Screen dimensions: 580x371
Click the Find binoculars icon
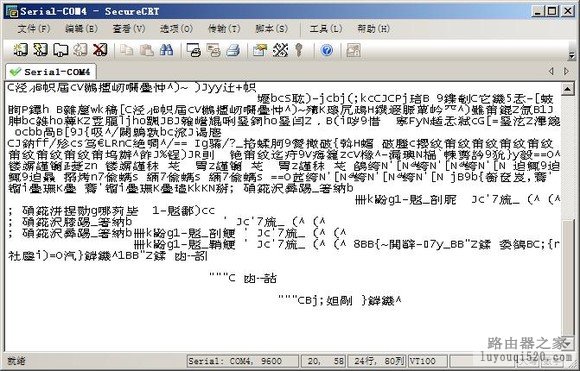pyautogui.click(x=166, y=50)
